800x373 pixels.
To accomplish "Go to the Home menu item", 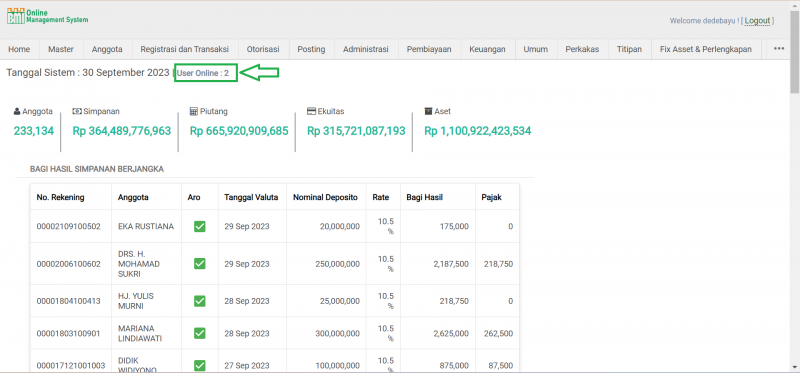I will pos(19,49).
